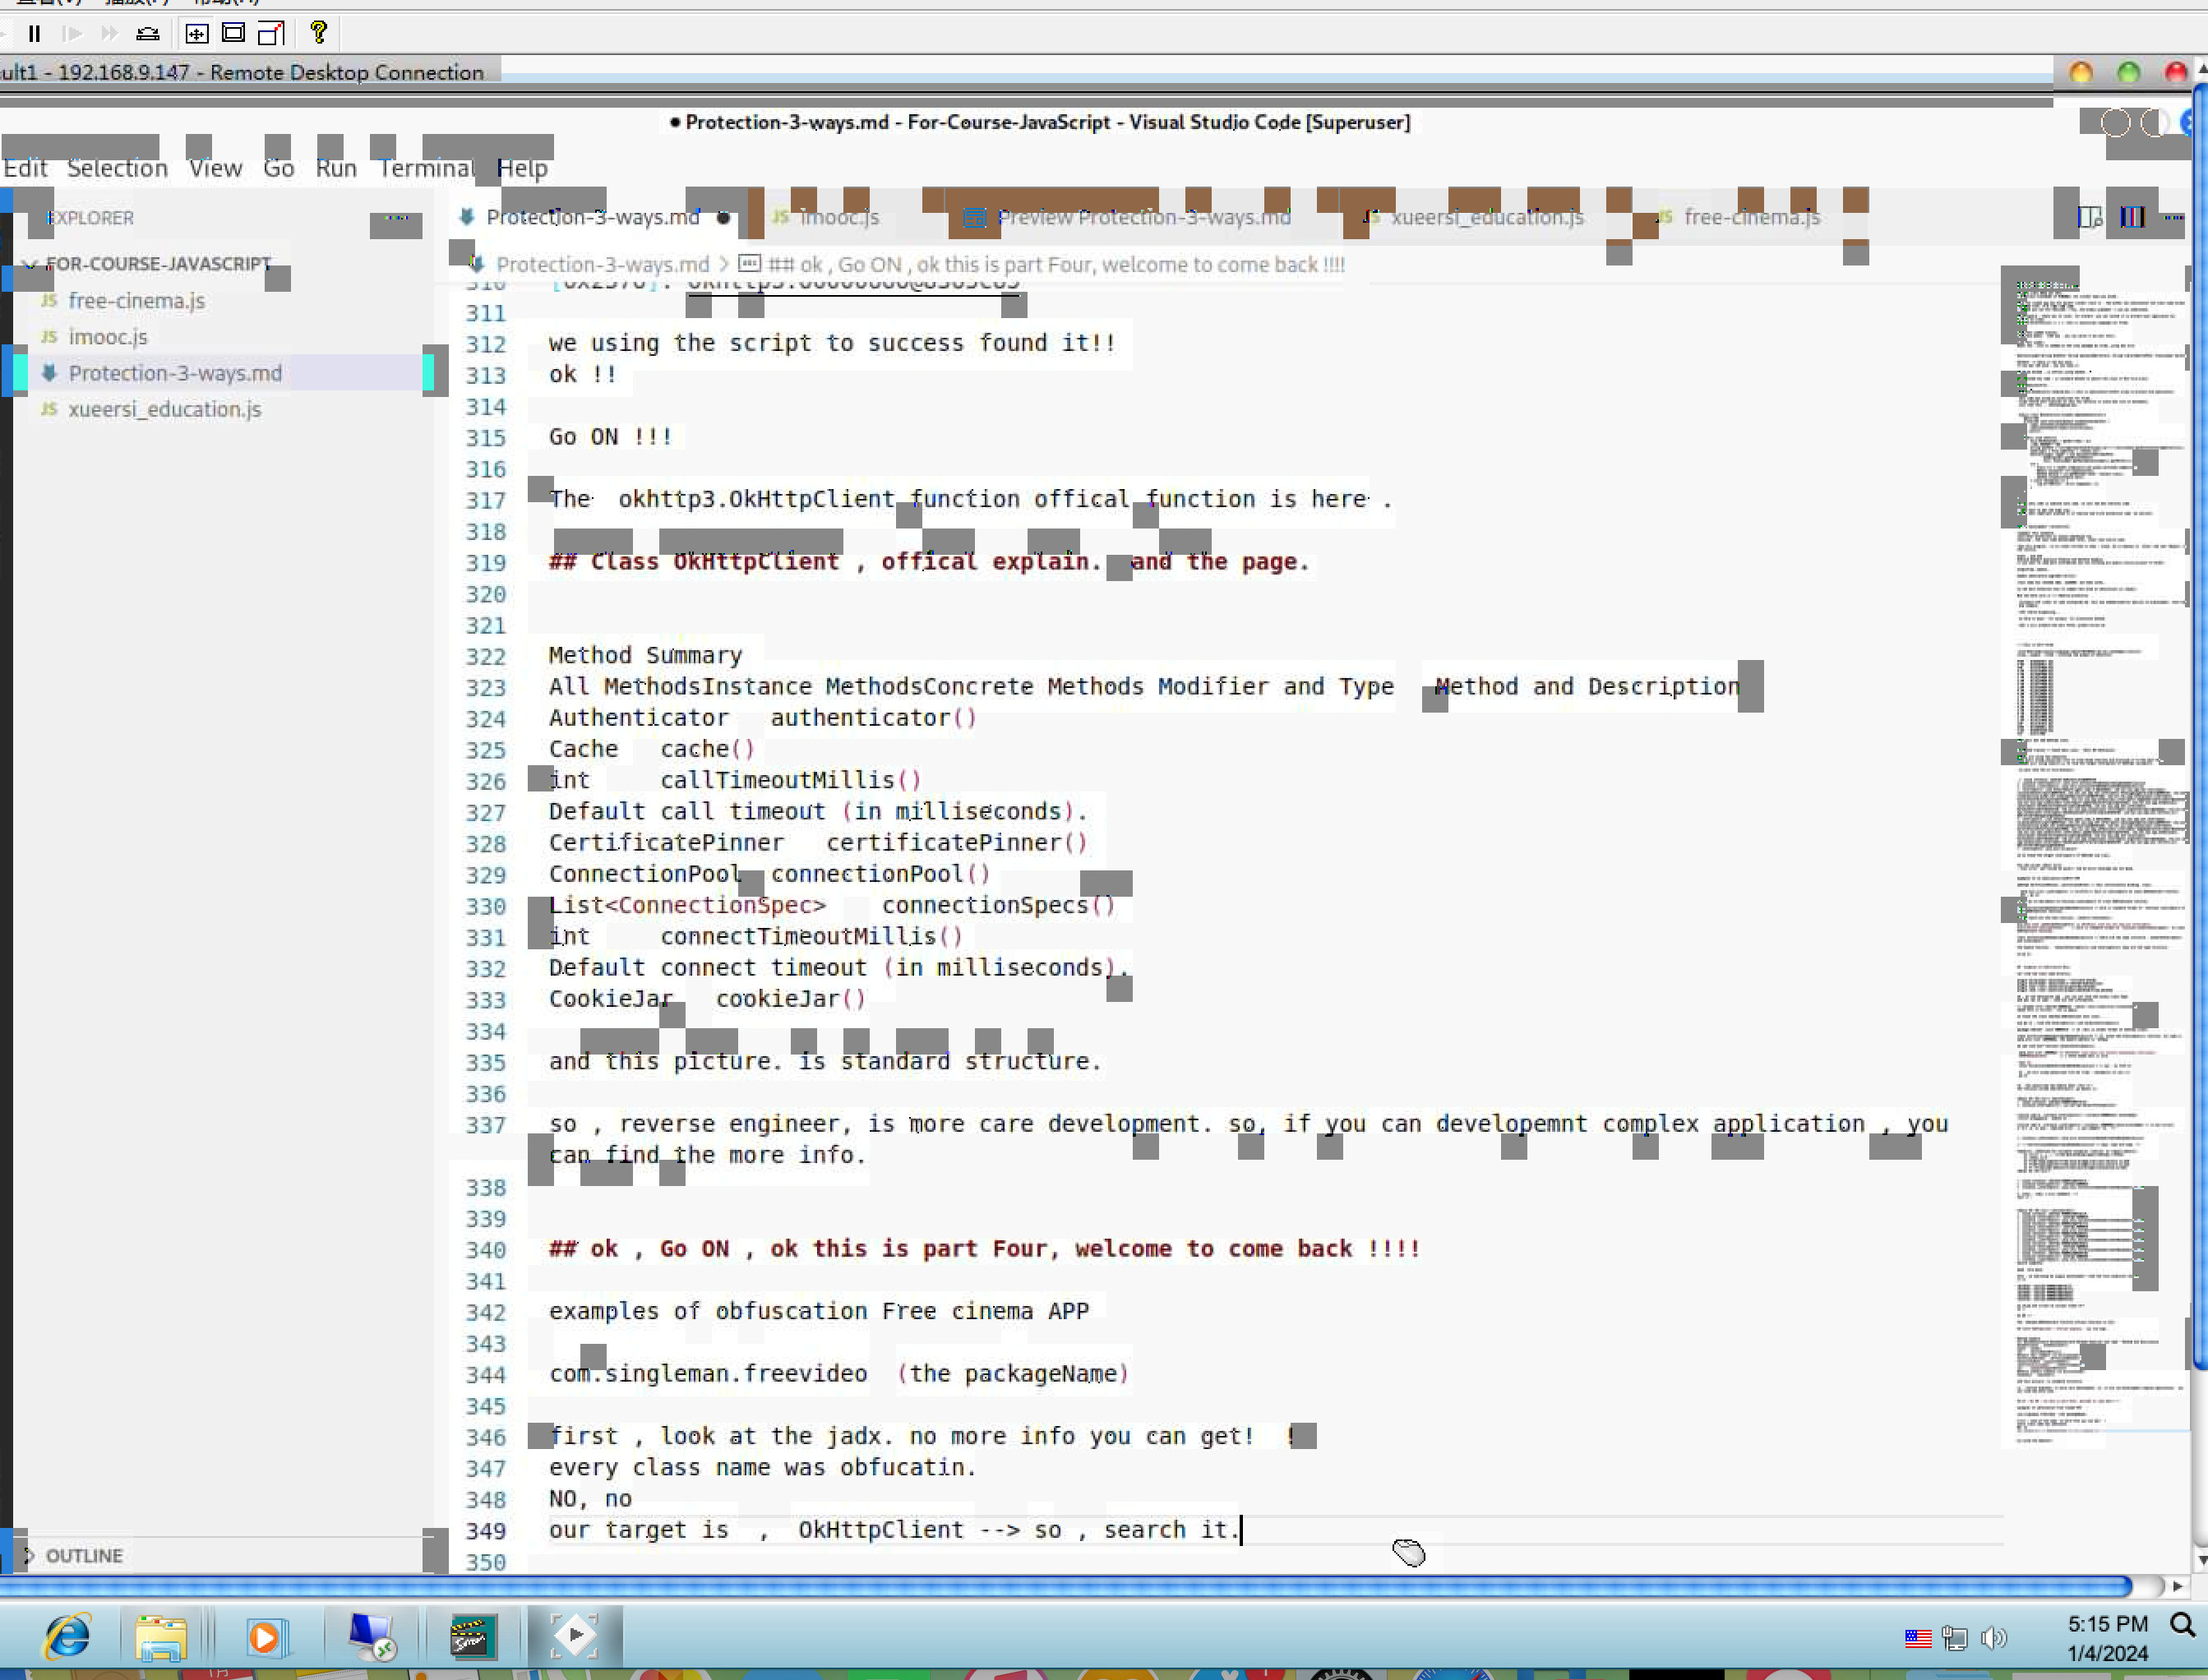Viewport: 2208px width, 1680px height.
Task: Click the speaker volume tray icon
Action: pyautogui.click(x=1993, y=1638)
